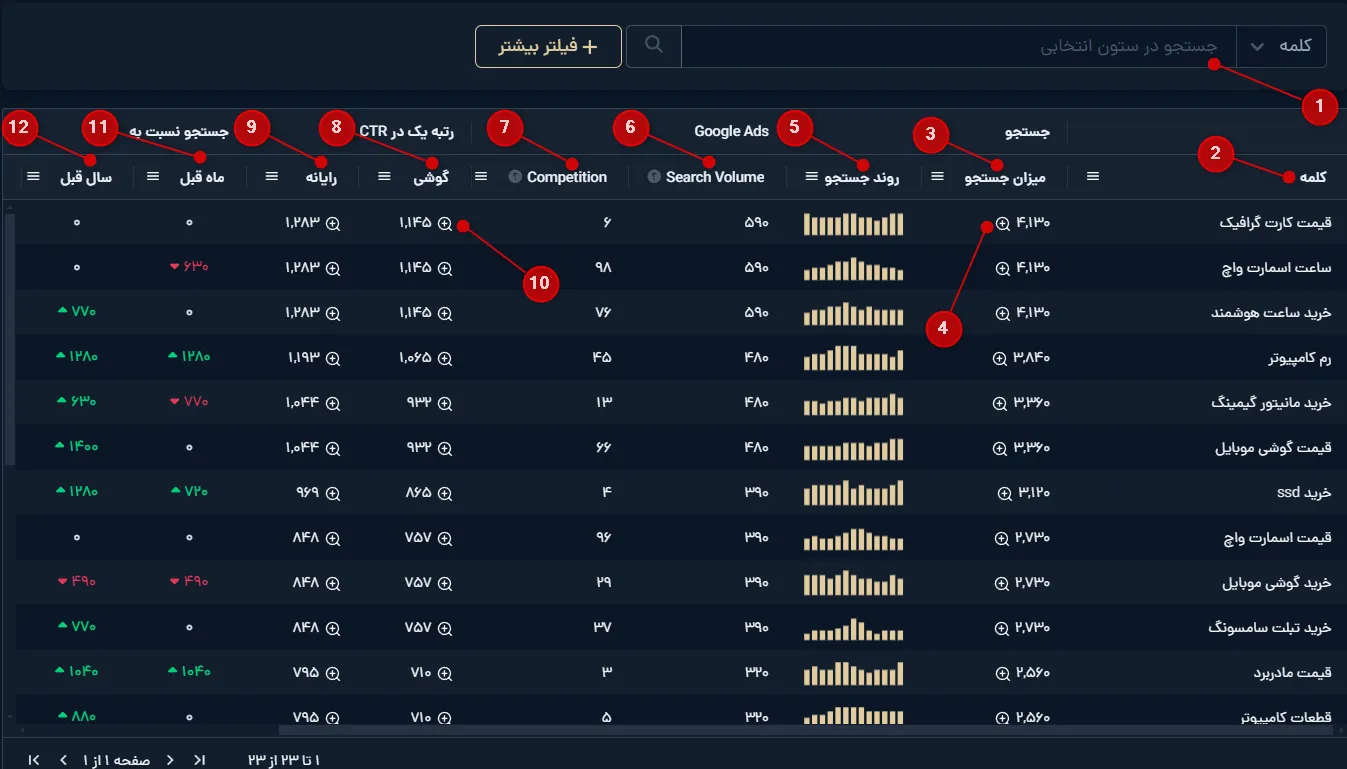Click رایانه magnifier in رم کامپیوتر row
This screenshot has height=769, width=1347.
tap(333, 358)
